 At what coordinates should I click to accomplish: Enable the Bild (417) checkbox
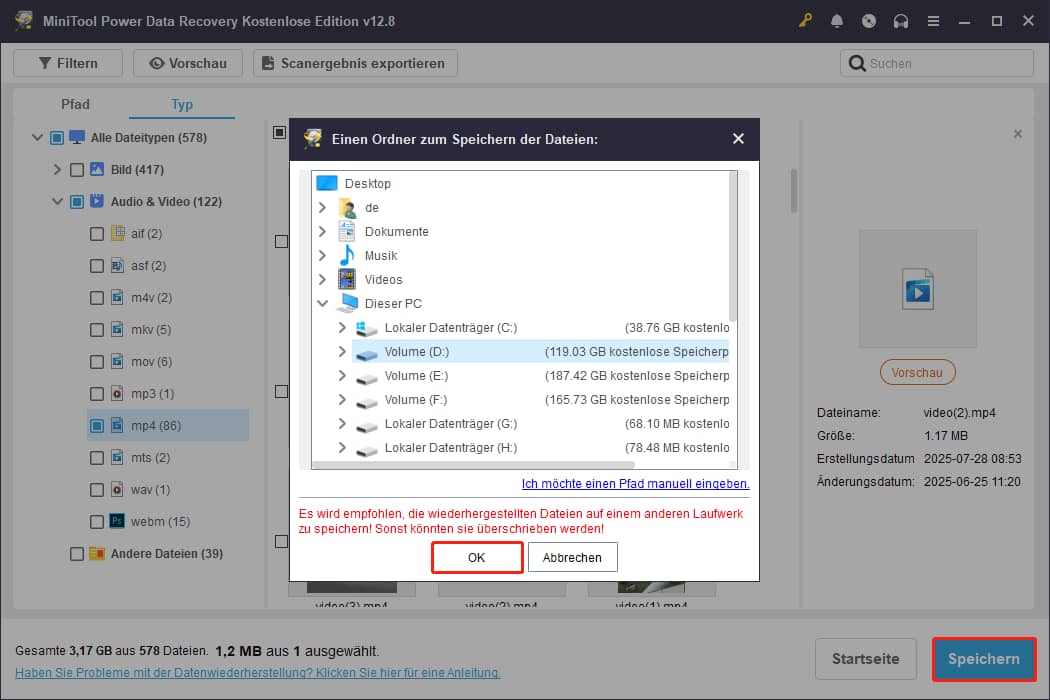pos(76,169)
